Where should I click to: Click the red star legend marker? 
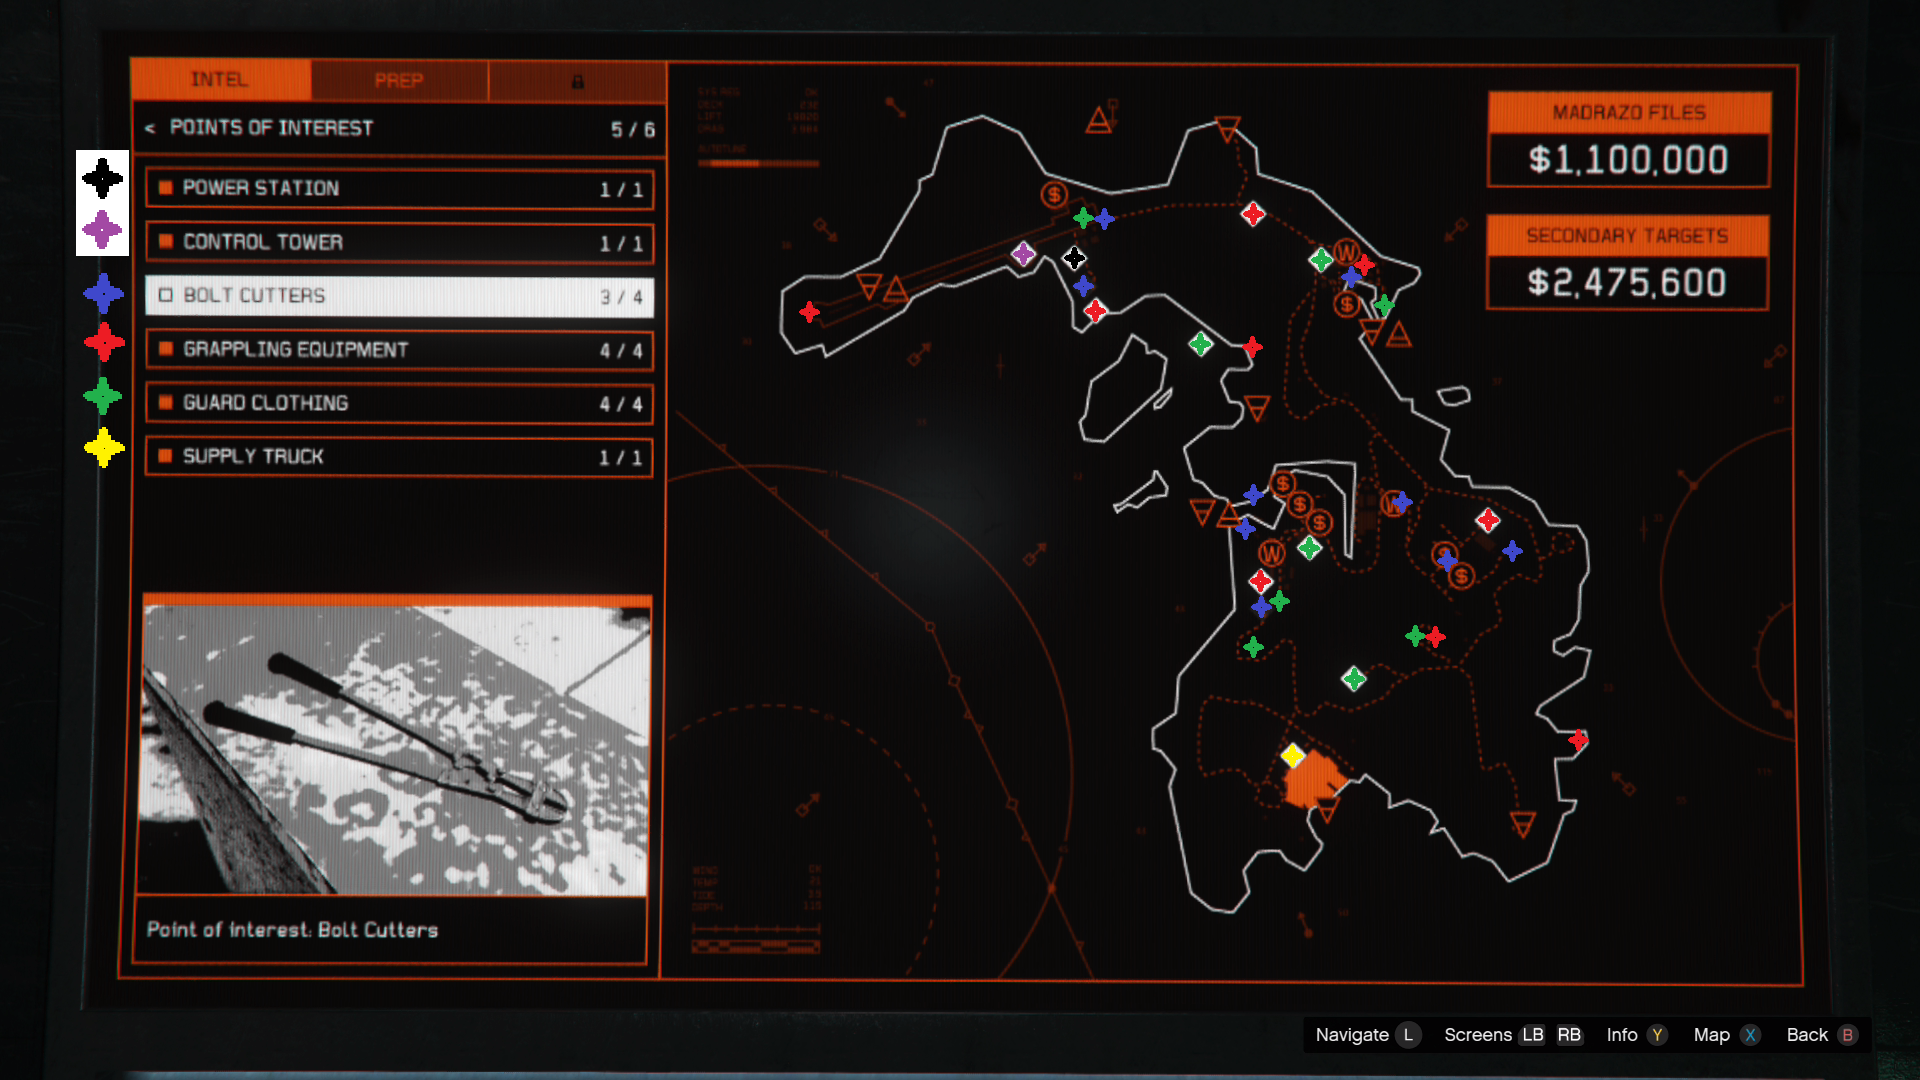104,343
